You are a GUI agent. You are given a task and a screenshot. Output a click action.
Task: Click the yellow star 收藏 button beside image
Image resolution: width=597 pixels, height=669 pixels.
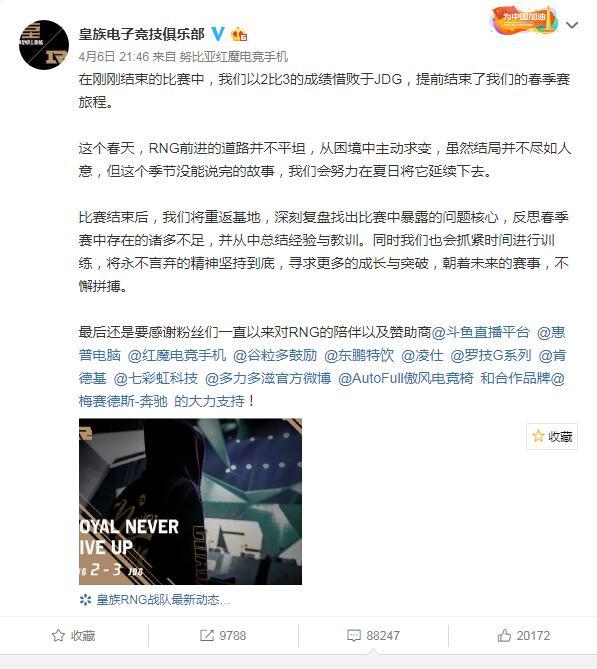[552, 436]
